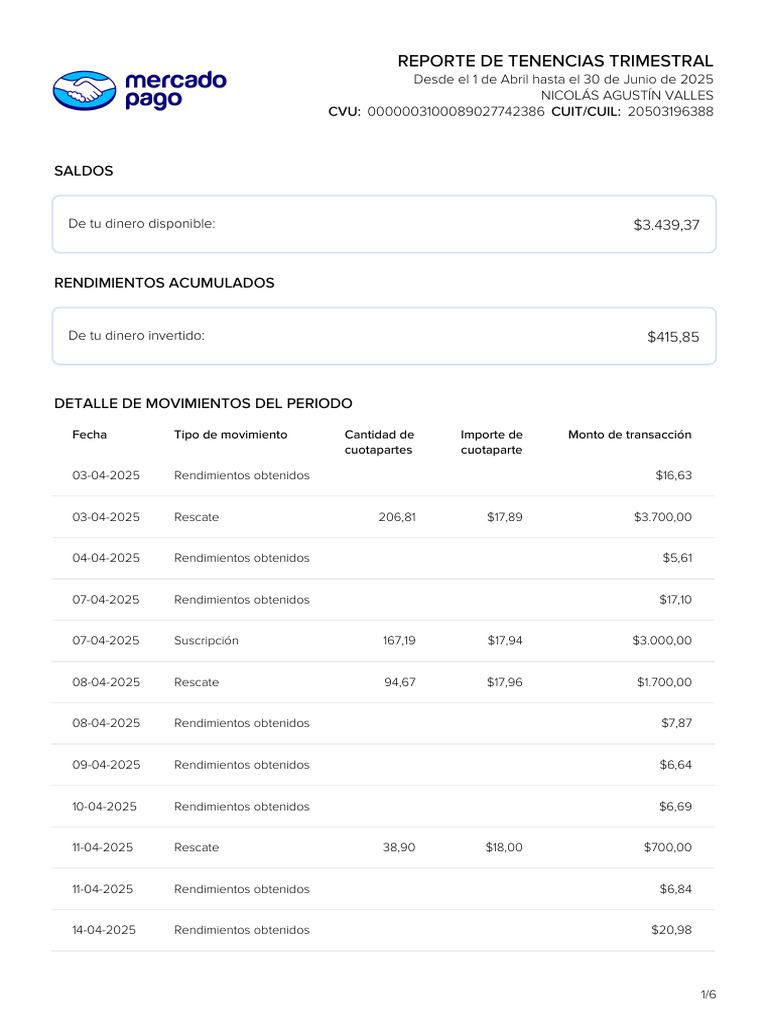Click 'Rescate' in the 08-04-2025 row

click(197, 682)
